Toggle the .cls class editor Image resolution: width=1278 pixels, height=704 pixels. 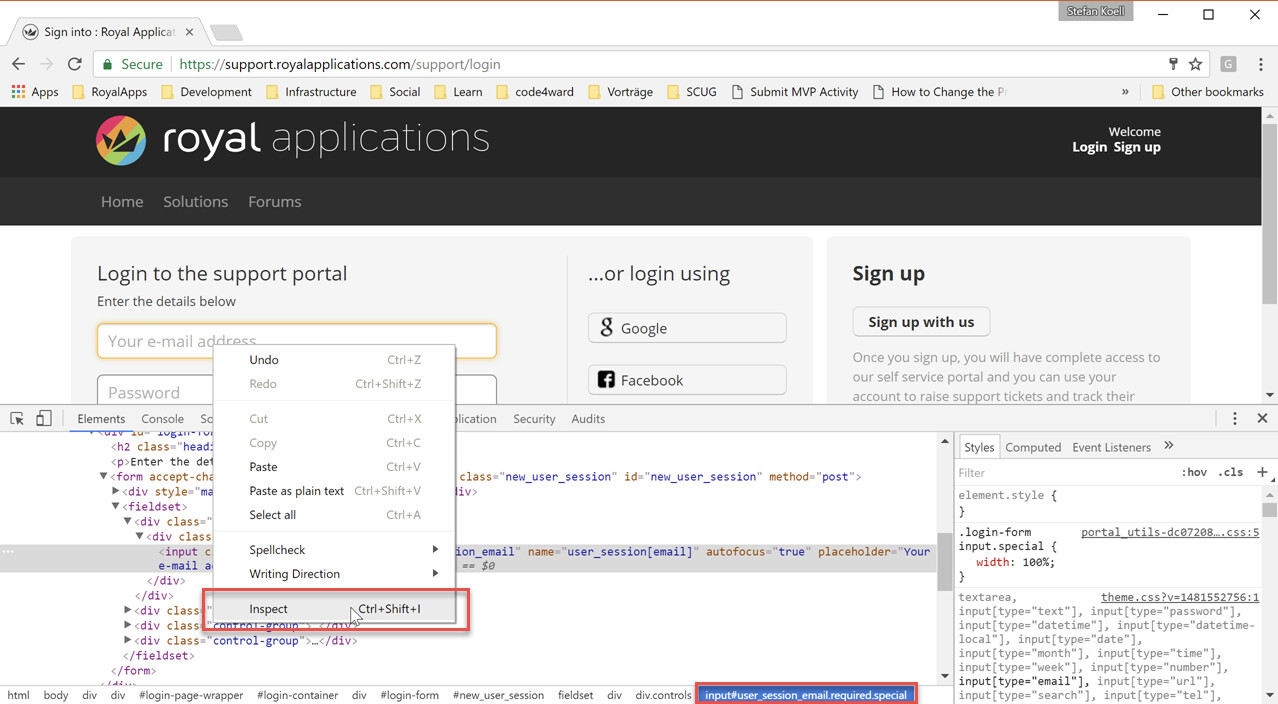pyautogui.click(x=1230, y=473)
